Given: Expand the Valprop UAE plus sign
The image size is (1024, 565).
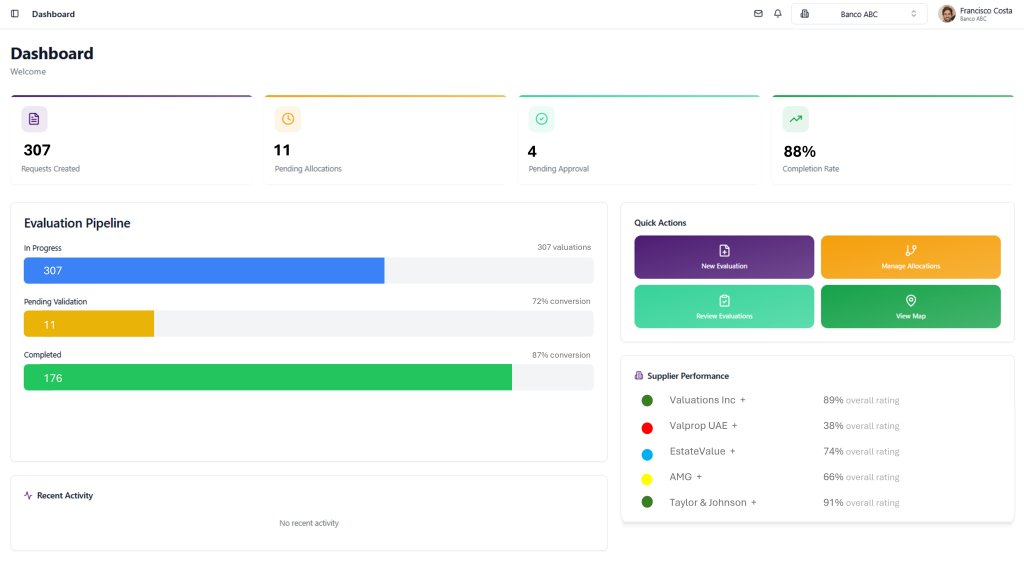Looking at the screenshot, I should coord(735,426).
